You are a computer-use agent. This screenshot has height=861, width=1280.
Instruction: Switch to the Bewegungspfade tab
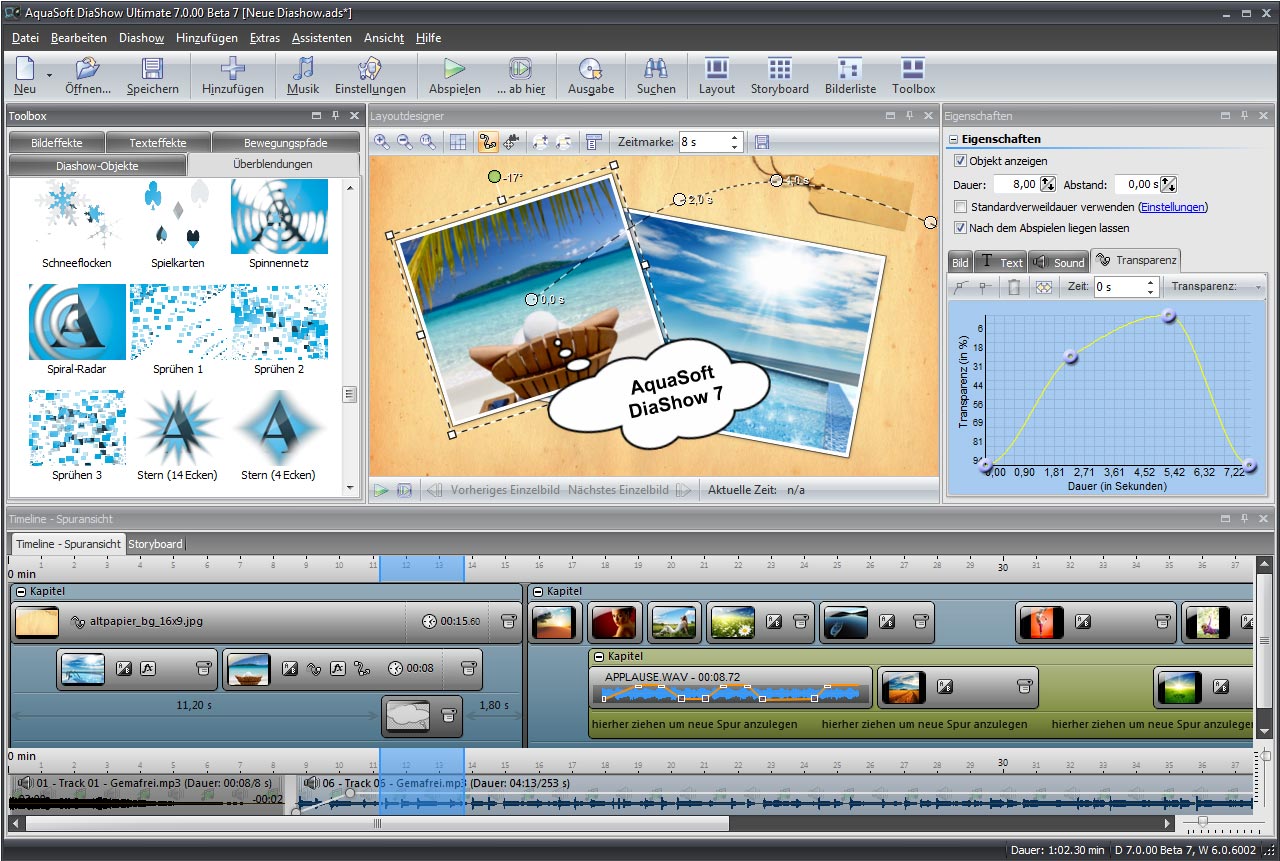(x=285, y=143)
